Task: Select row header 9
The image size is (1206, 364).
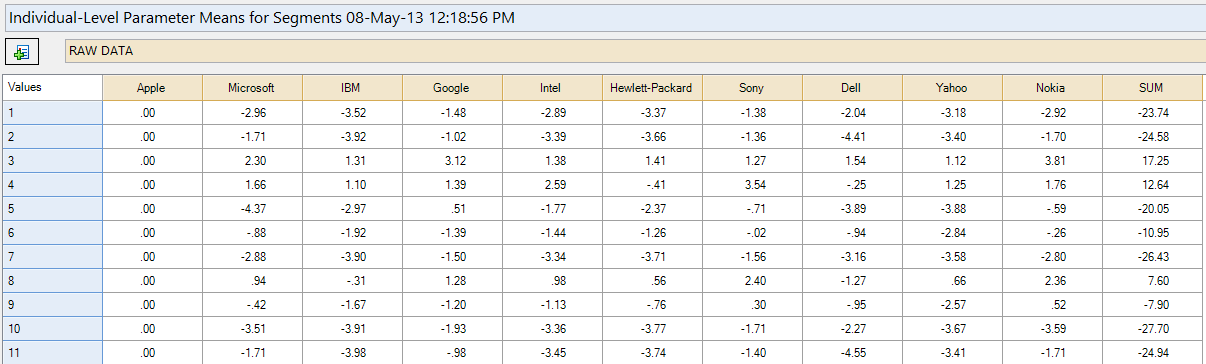Action: coord(51,304)
